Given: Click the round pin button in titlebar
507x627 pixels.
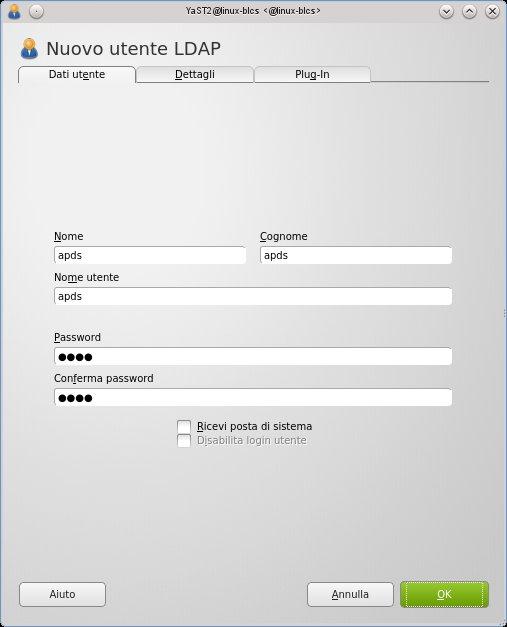Looking at the screenshot, I should click(36, 12).
